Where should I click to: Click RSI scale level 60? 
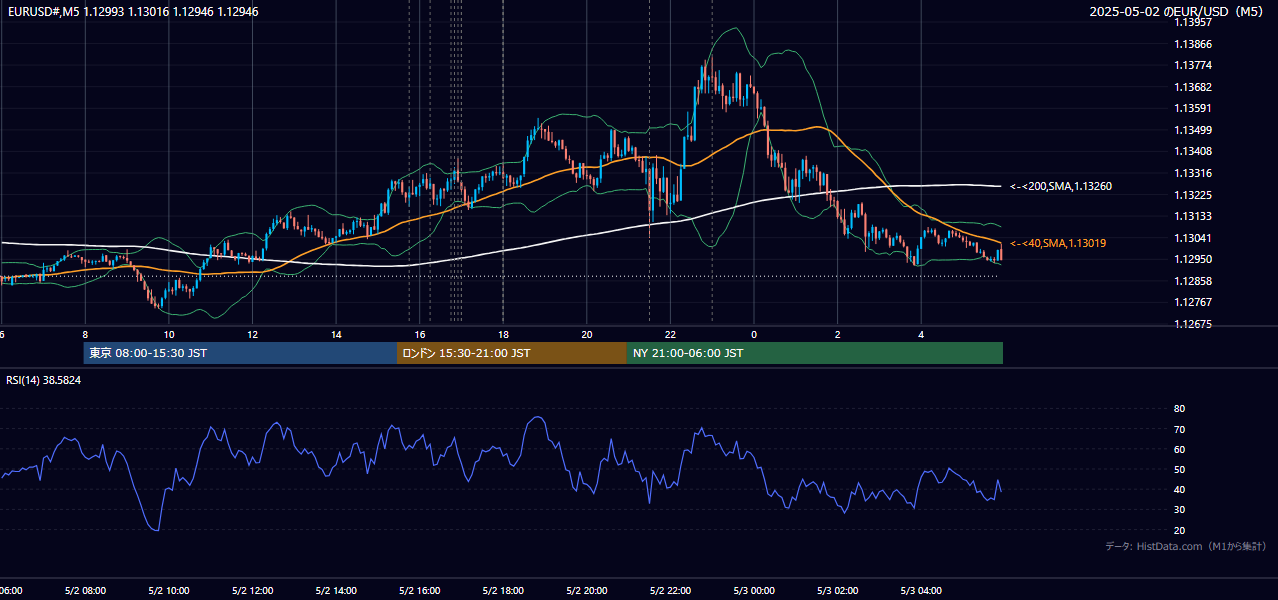coord(1179,449)
